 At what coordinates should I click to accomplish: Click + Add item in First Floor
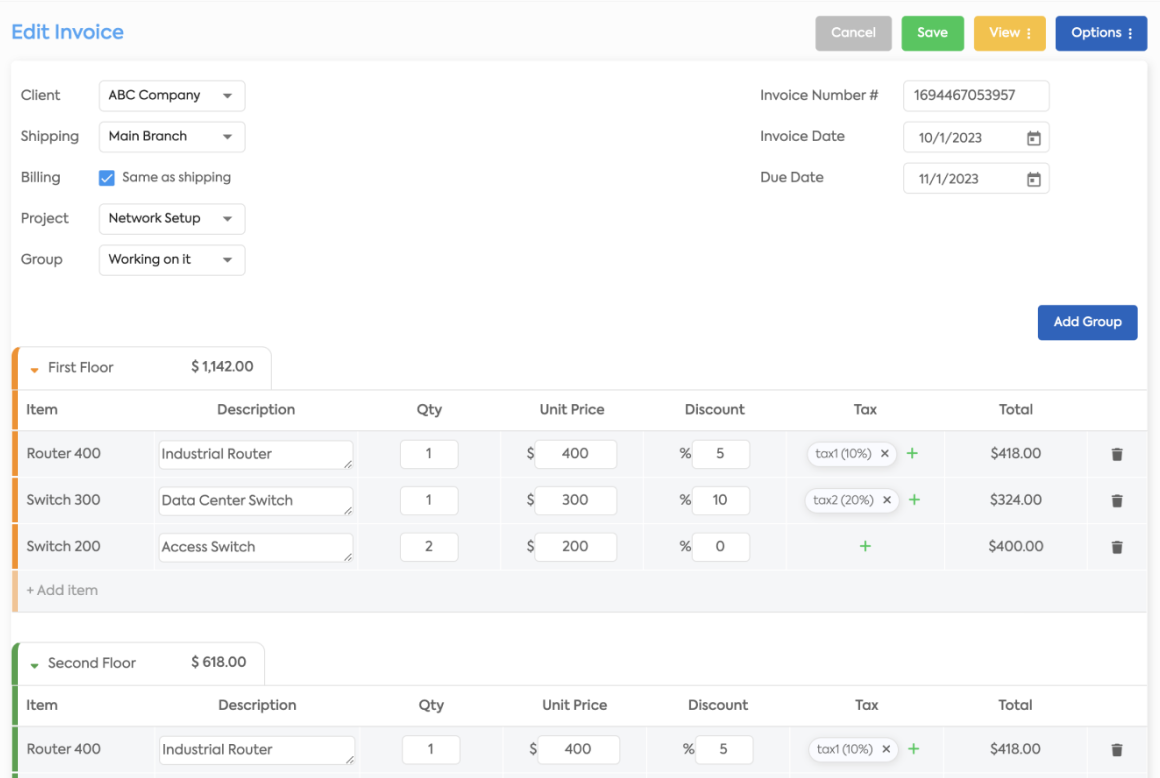[62, 590]
